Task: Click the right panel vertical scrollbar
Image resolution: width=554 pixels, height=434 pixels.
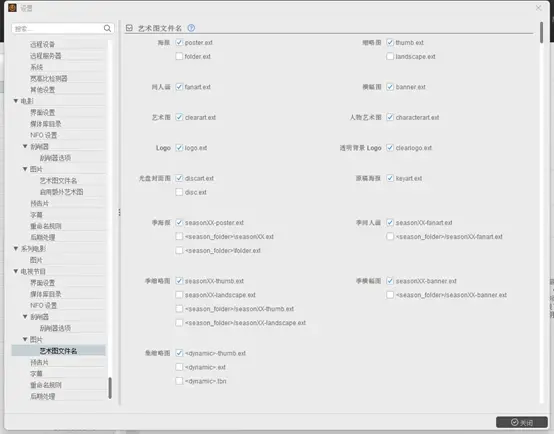Action: [541, 33]
